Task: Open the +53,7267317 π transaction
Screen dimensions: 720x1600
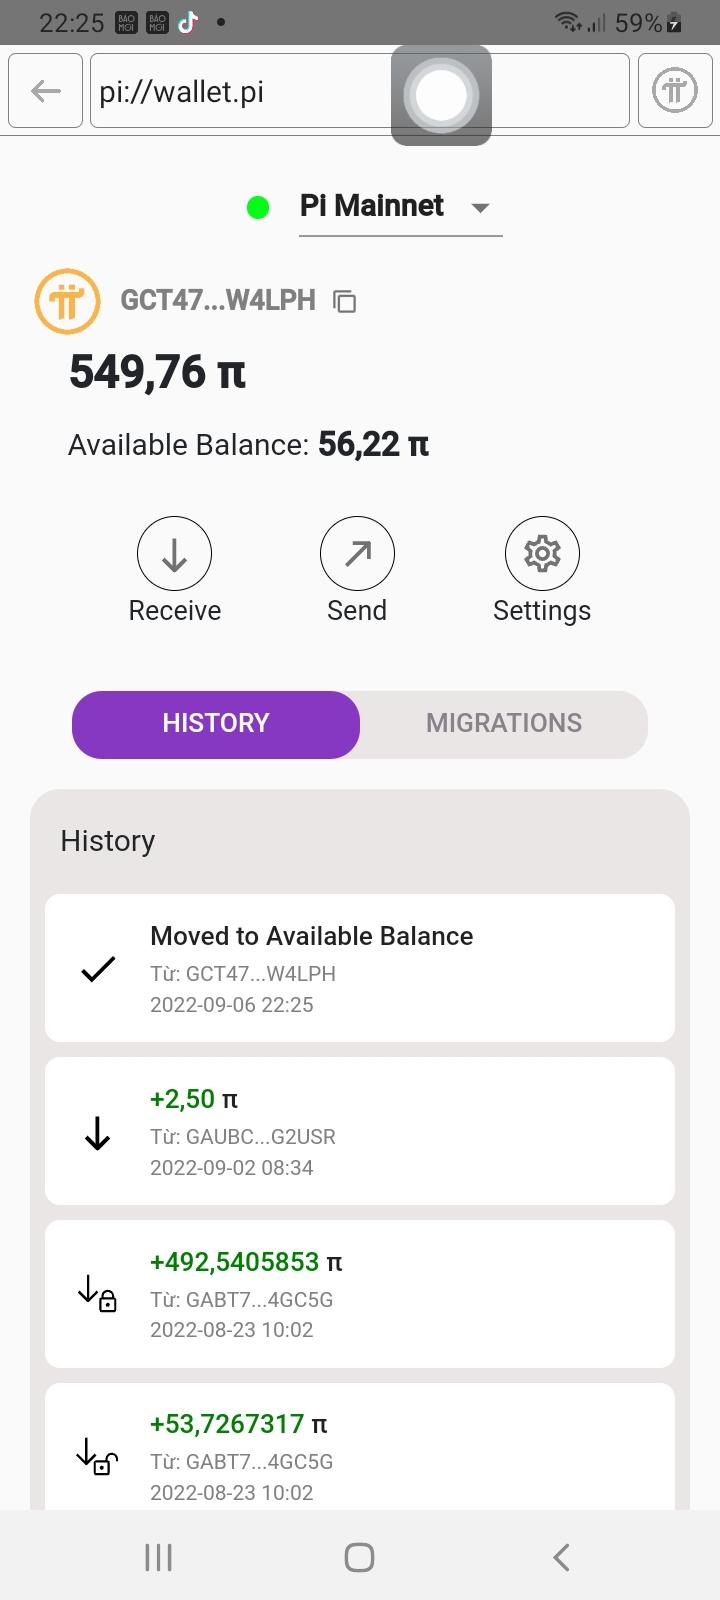Action: point(360,1450)
